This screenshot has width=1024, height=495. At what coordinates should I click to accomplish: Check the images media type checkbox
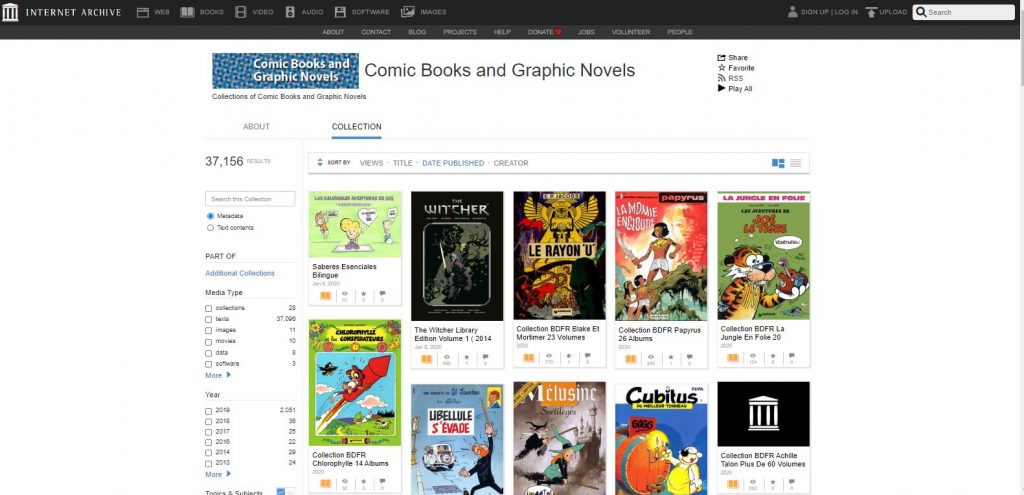208,330
